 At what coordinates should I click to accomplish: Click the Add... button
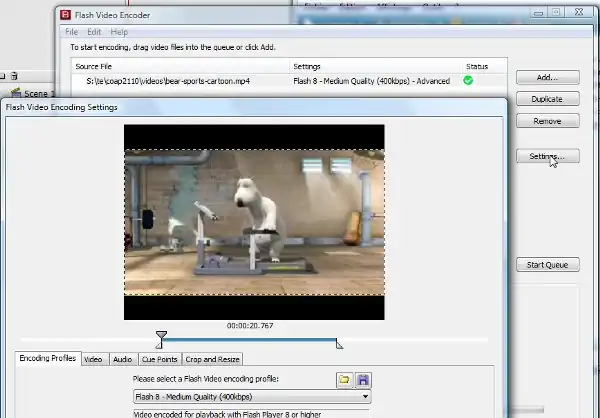click(547, 78)
